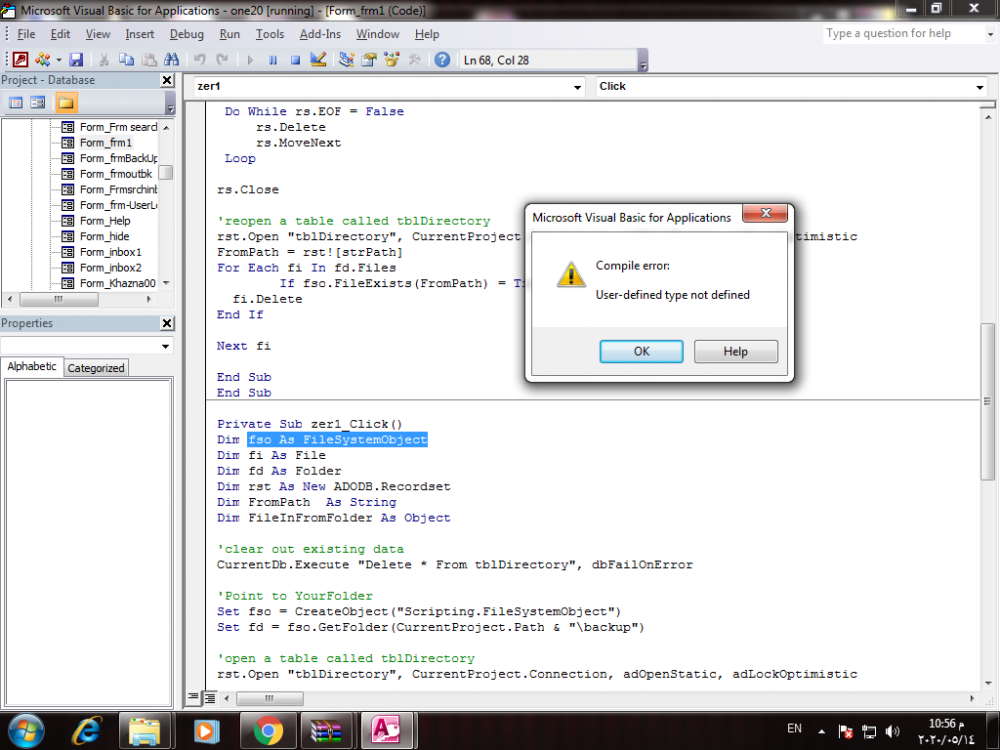Screen dimensions: 1000x750
Task: Open the Add-Ins menu
Action: pos(320,34)
